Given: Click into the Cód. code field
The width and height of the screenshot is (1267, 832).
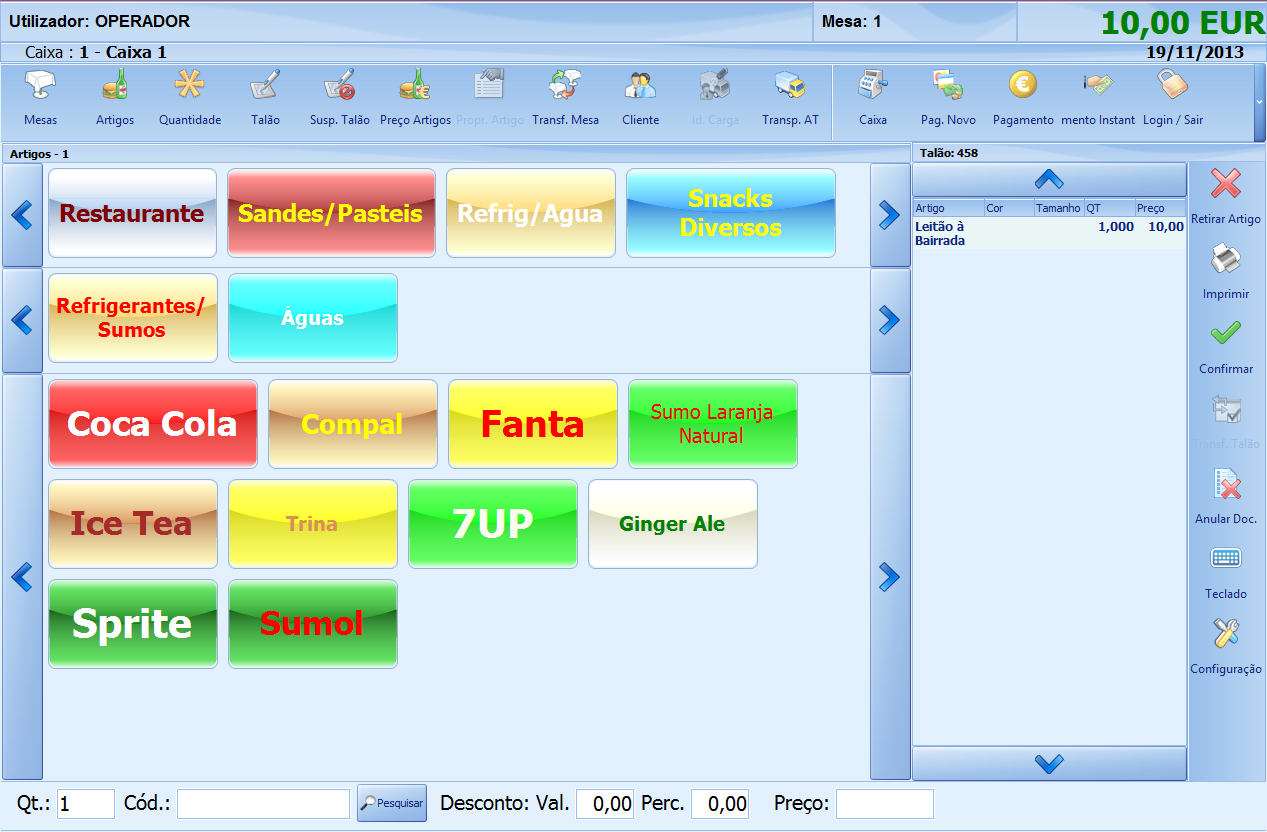Looking at the screenshot, I should pos(263,803).
